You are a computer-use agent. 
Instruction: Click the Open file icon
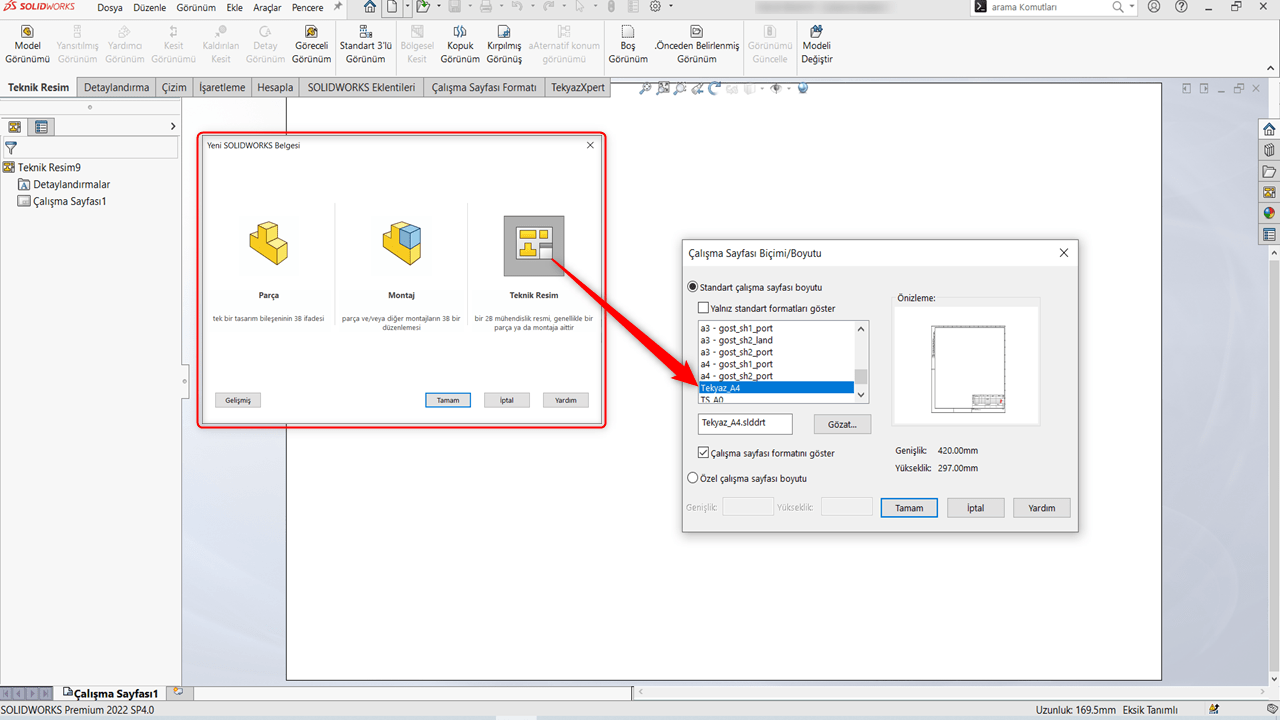point(423,7)
